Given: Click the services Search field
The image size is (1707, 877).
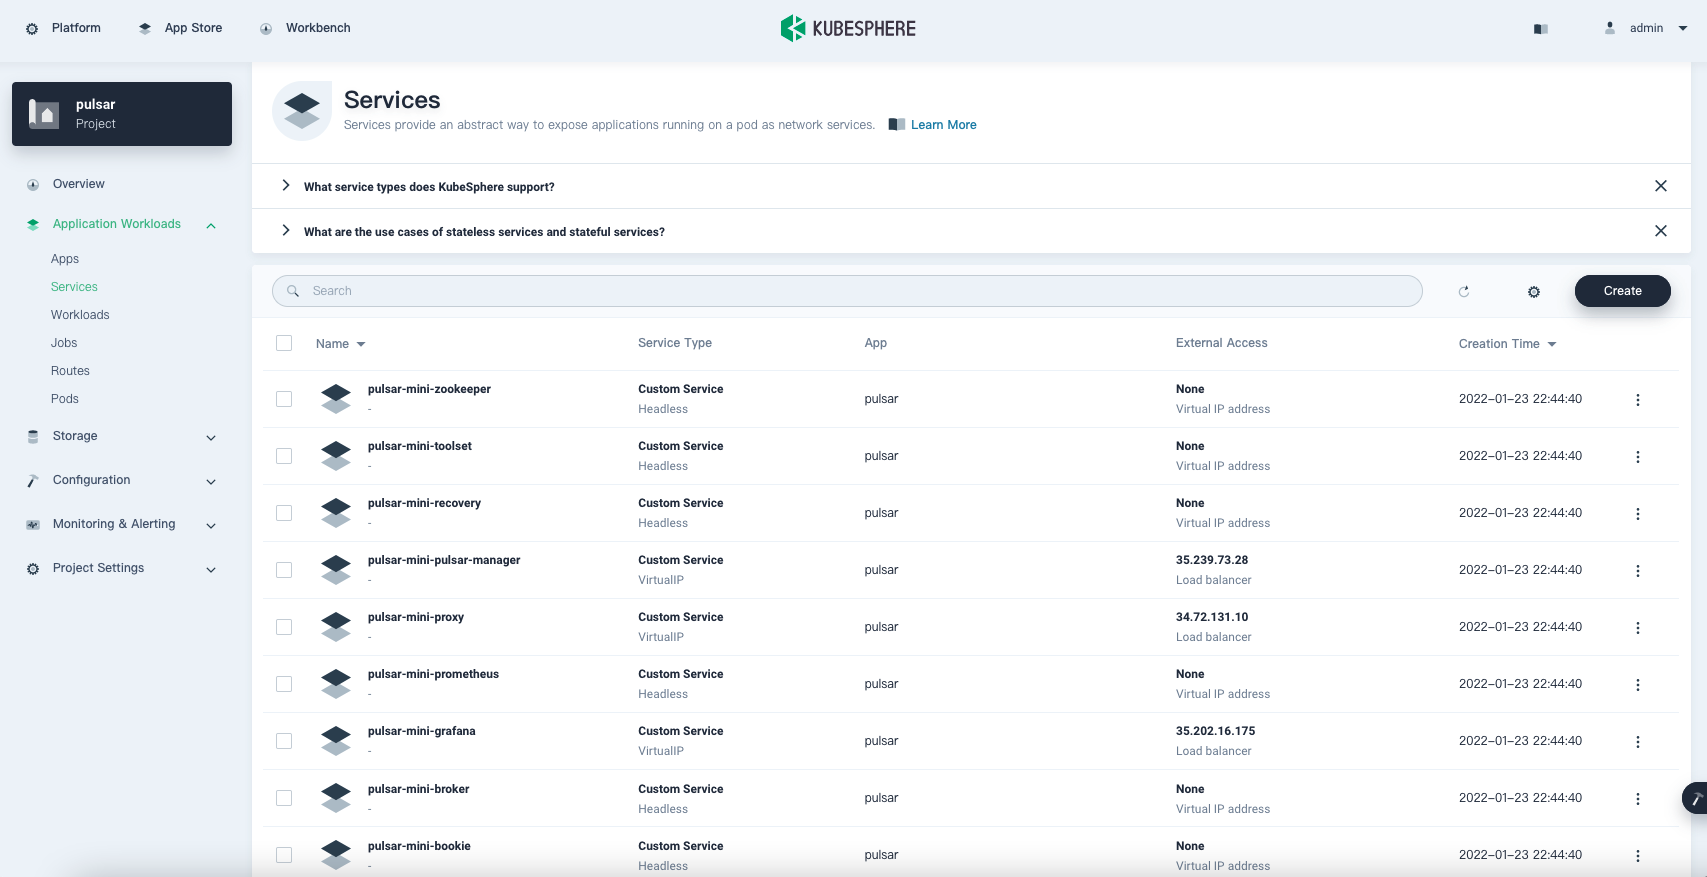Looking at the screenshot, I should tap(847, 291).
